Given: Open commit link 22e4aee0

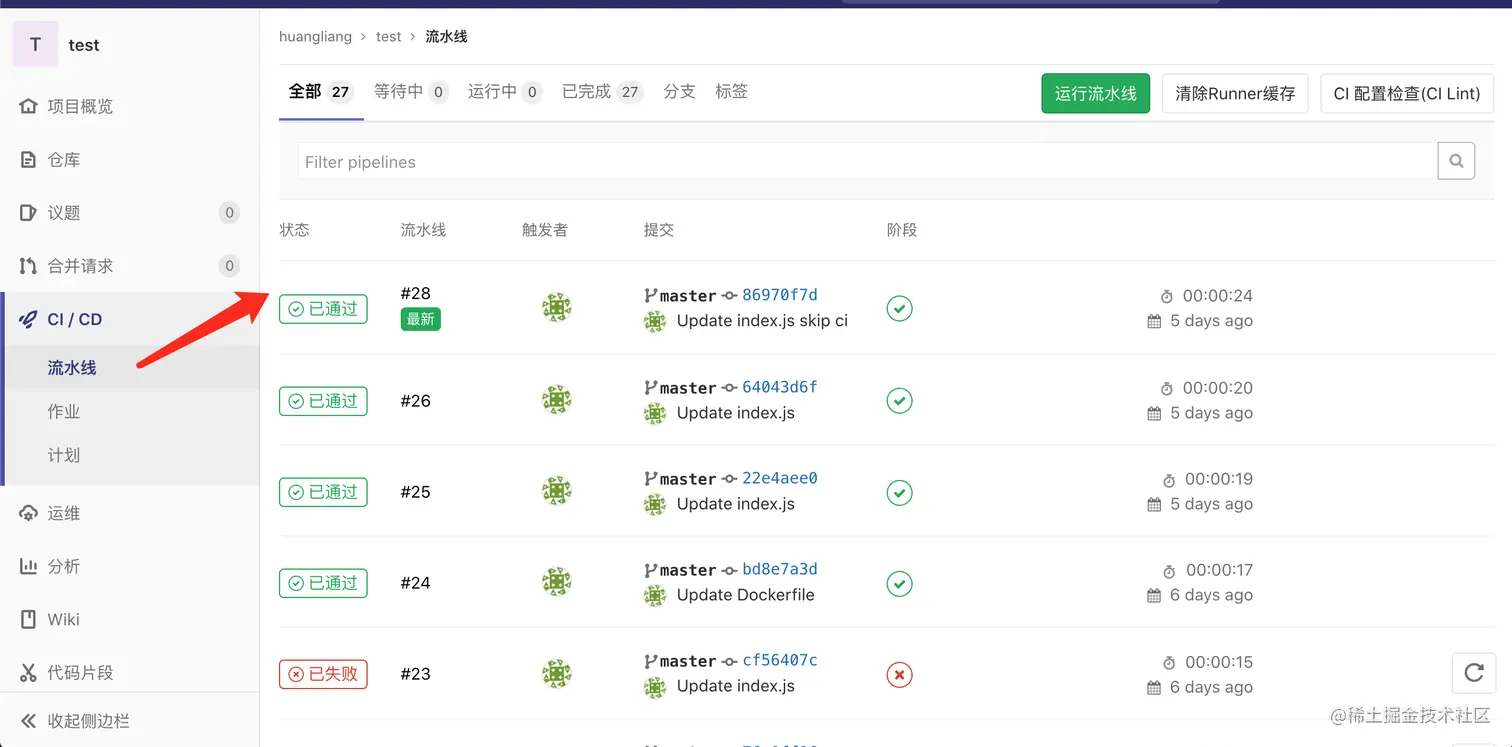Looking at the screenshot, I should click(x=779, y=478).
